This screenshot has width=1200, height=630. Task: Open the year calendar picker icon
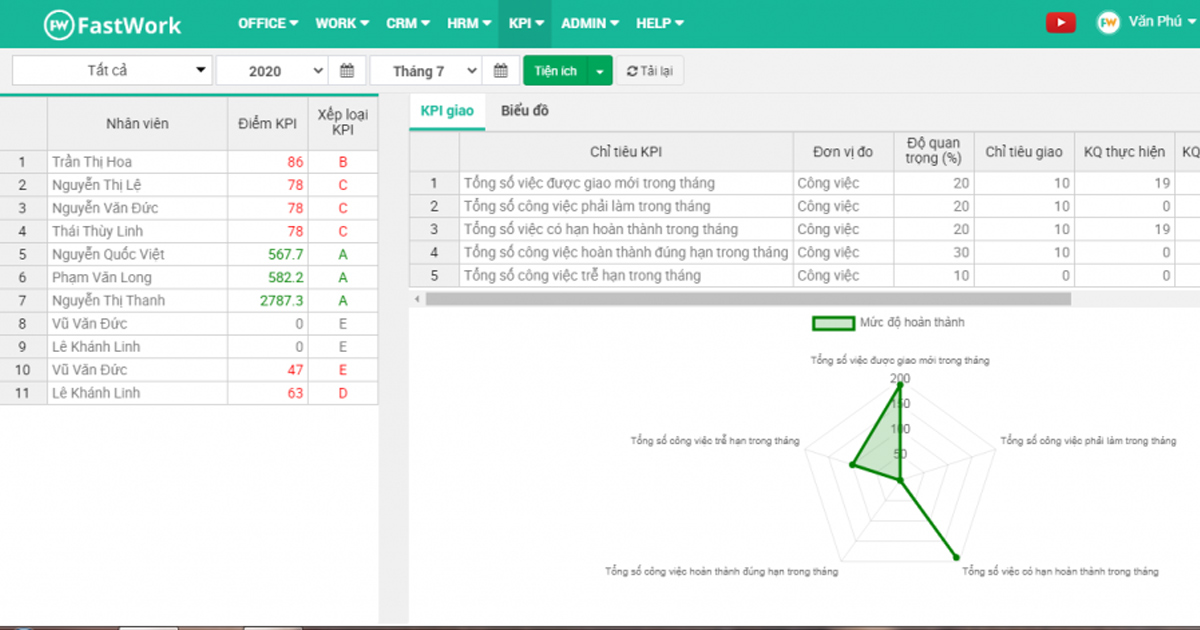pyautogui.click(x=347, y=71)
